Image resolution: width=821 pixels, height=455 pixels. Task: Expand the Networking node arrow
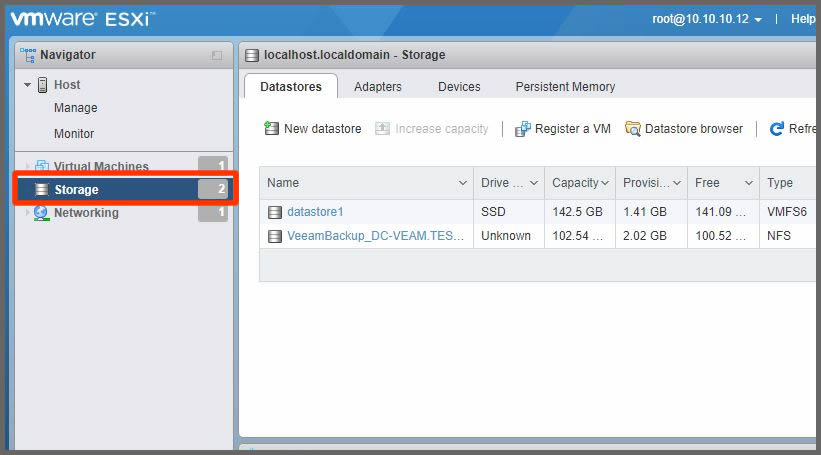tap(27, 213)
